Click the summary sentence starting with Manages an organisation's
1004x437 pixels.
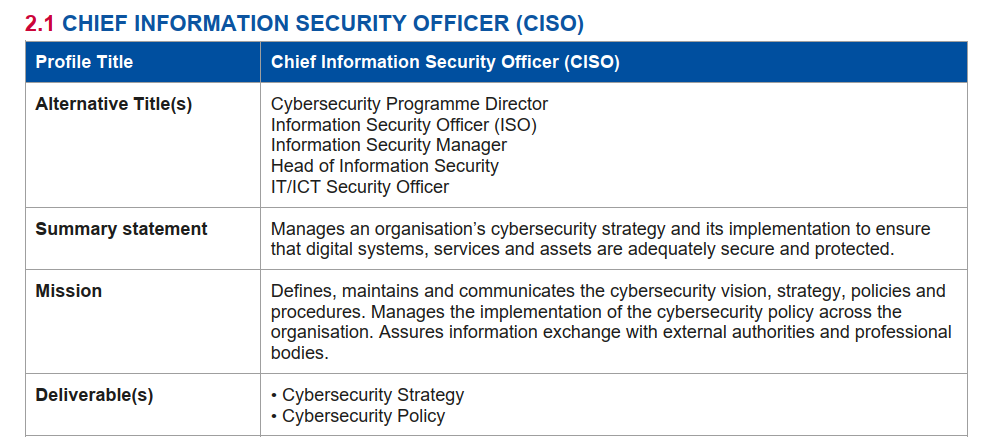[601, 239]
